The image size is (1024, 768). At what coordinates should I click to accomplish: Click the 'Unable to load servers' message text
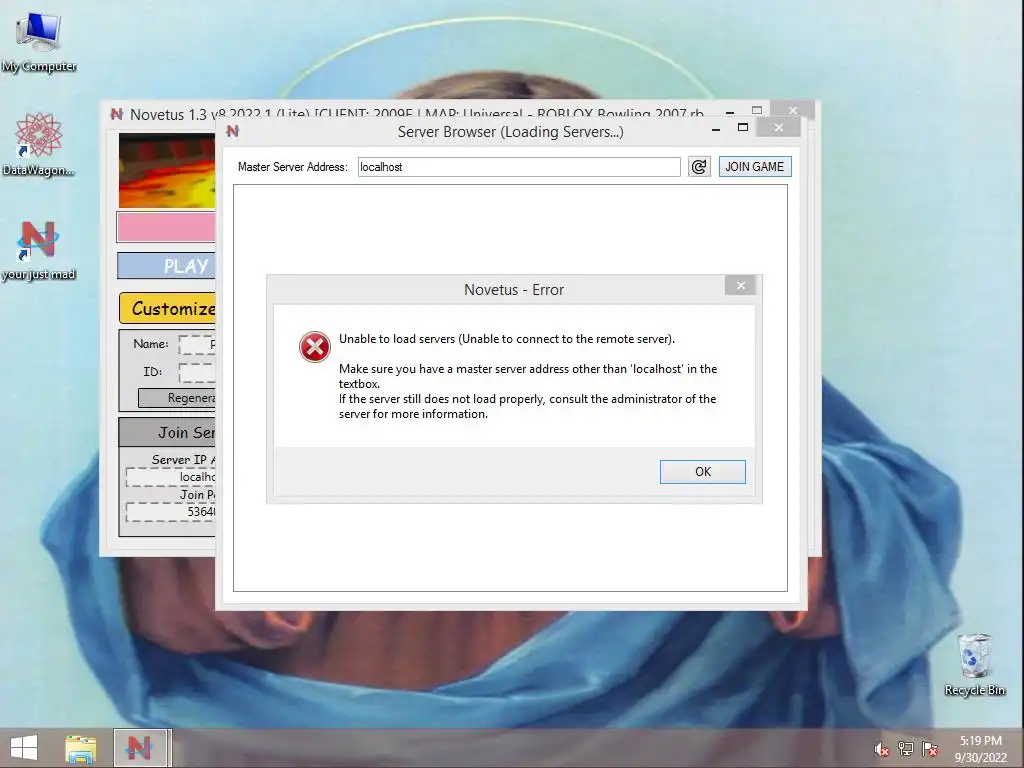(x=507, y=339)
